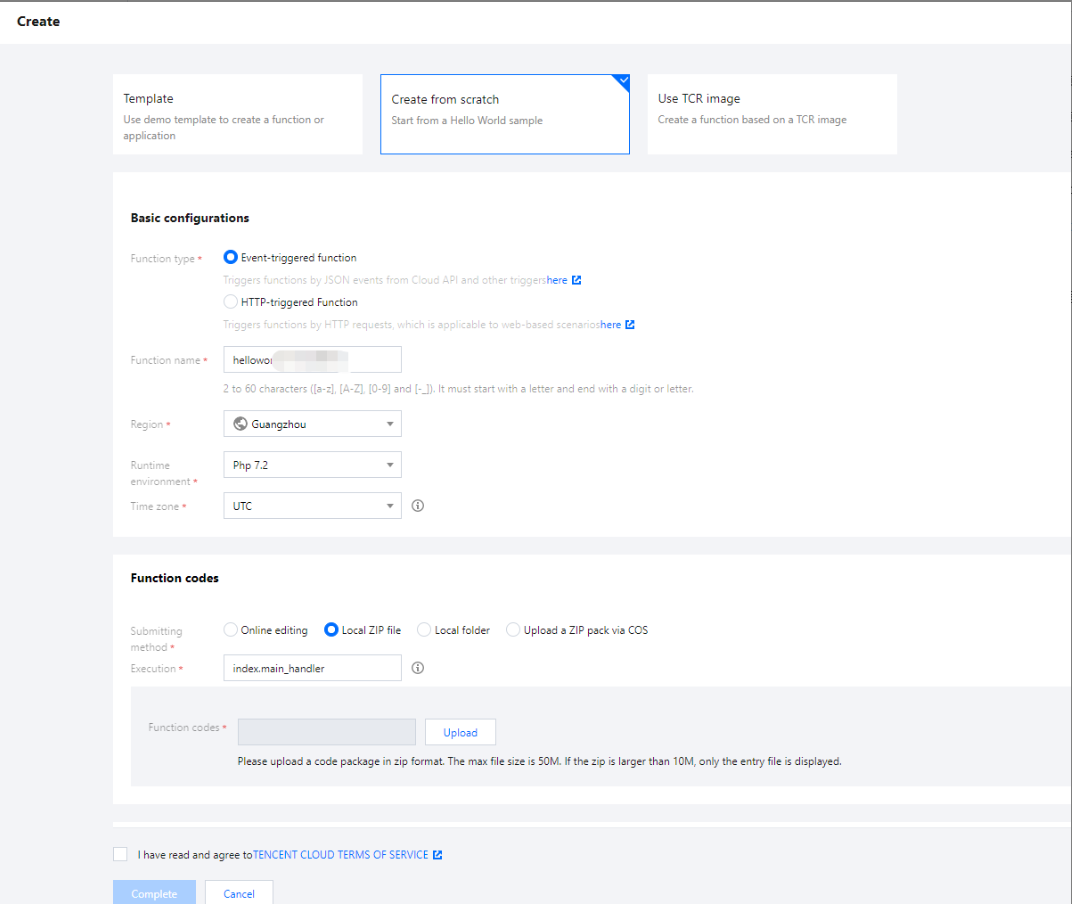The image size is (1072, 904).
Task: Switch to the Template creation card
Action: 237,114
